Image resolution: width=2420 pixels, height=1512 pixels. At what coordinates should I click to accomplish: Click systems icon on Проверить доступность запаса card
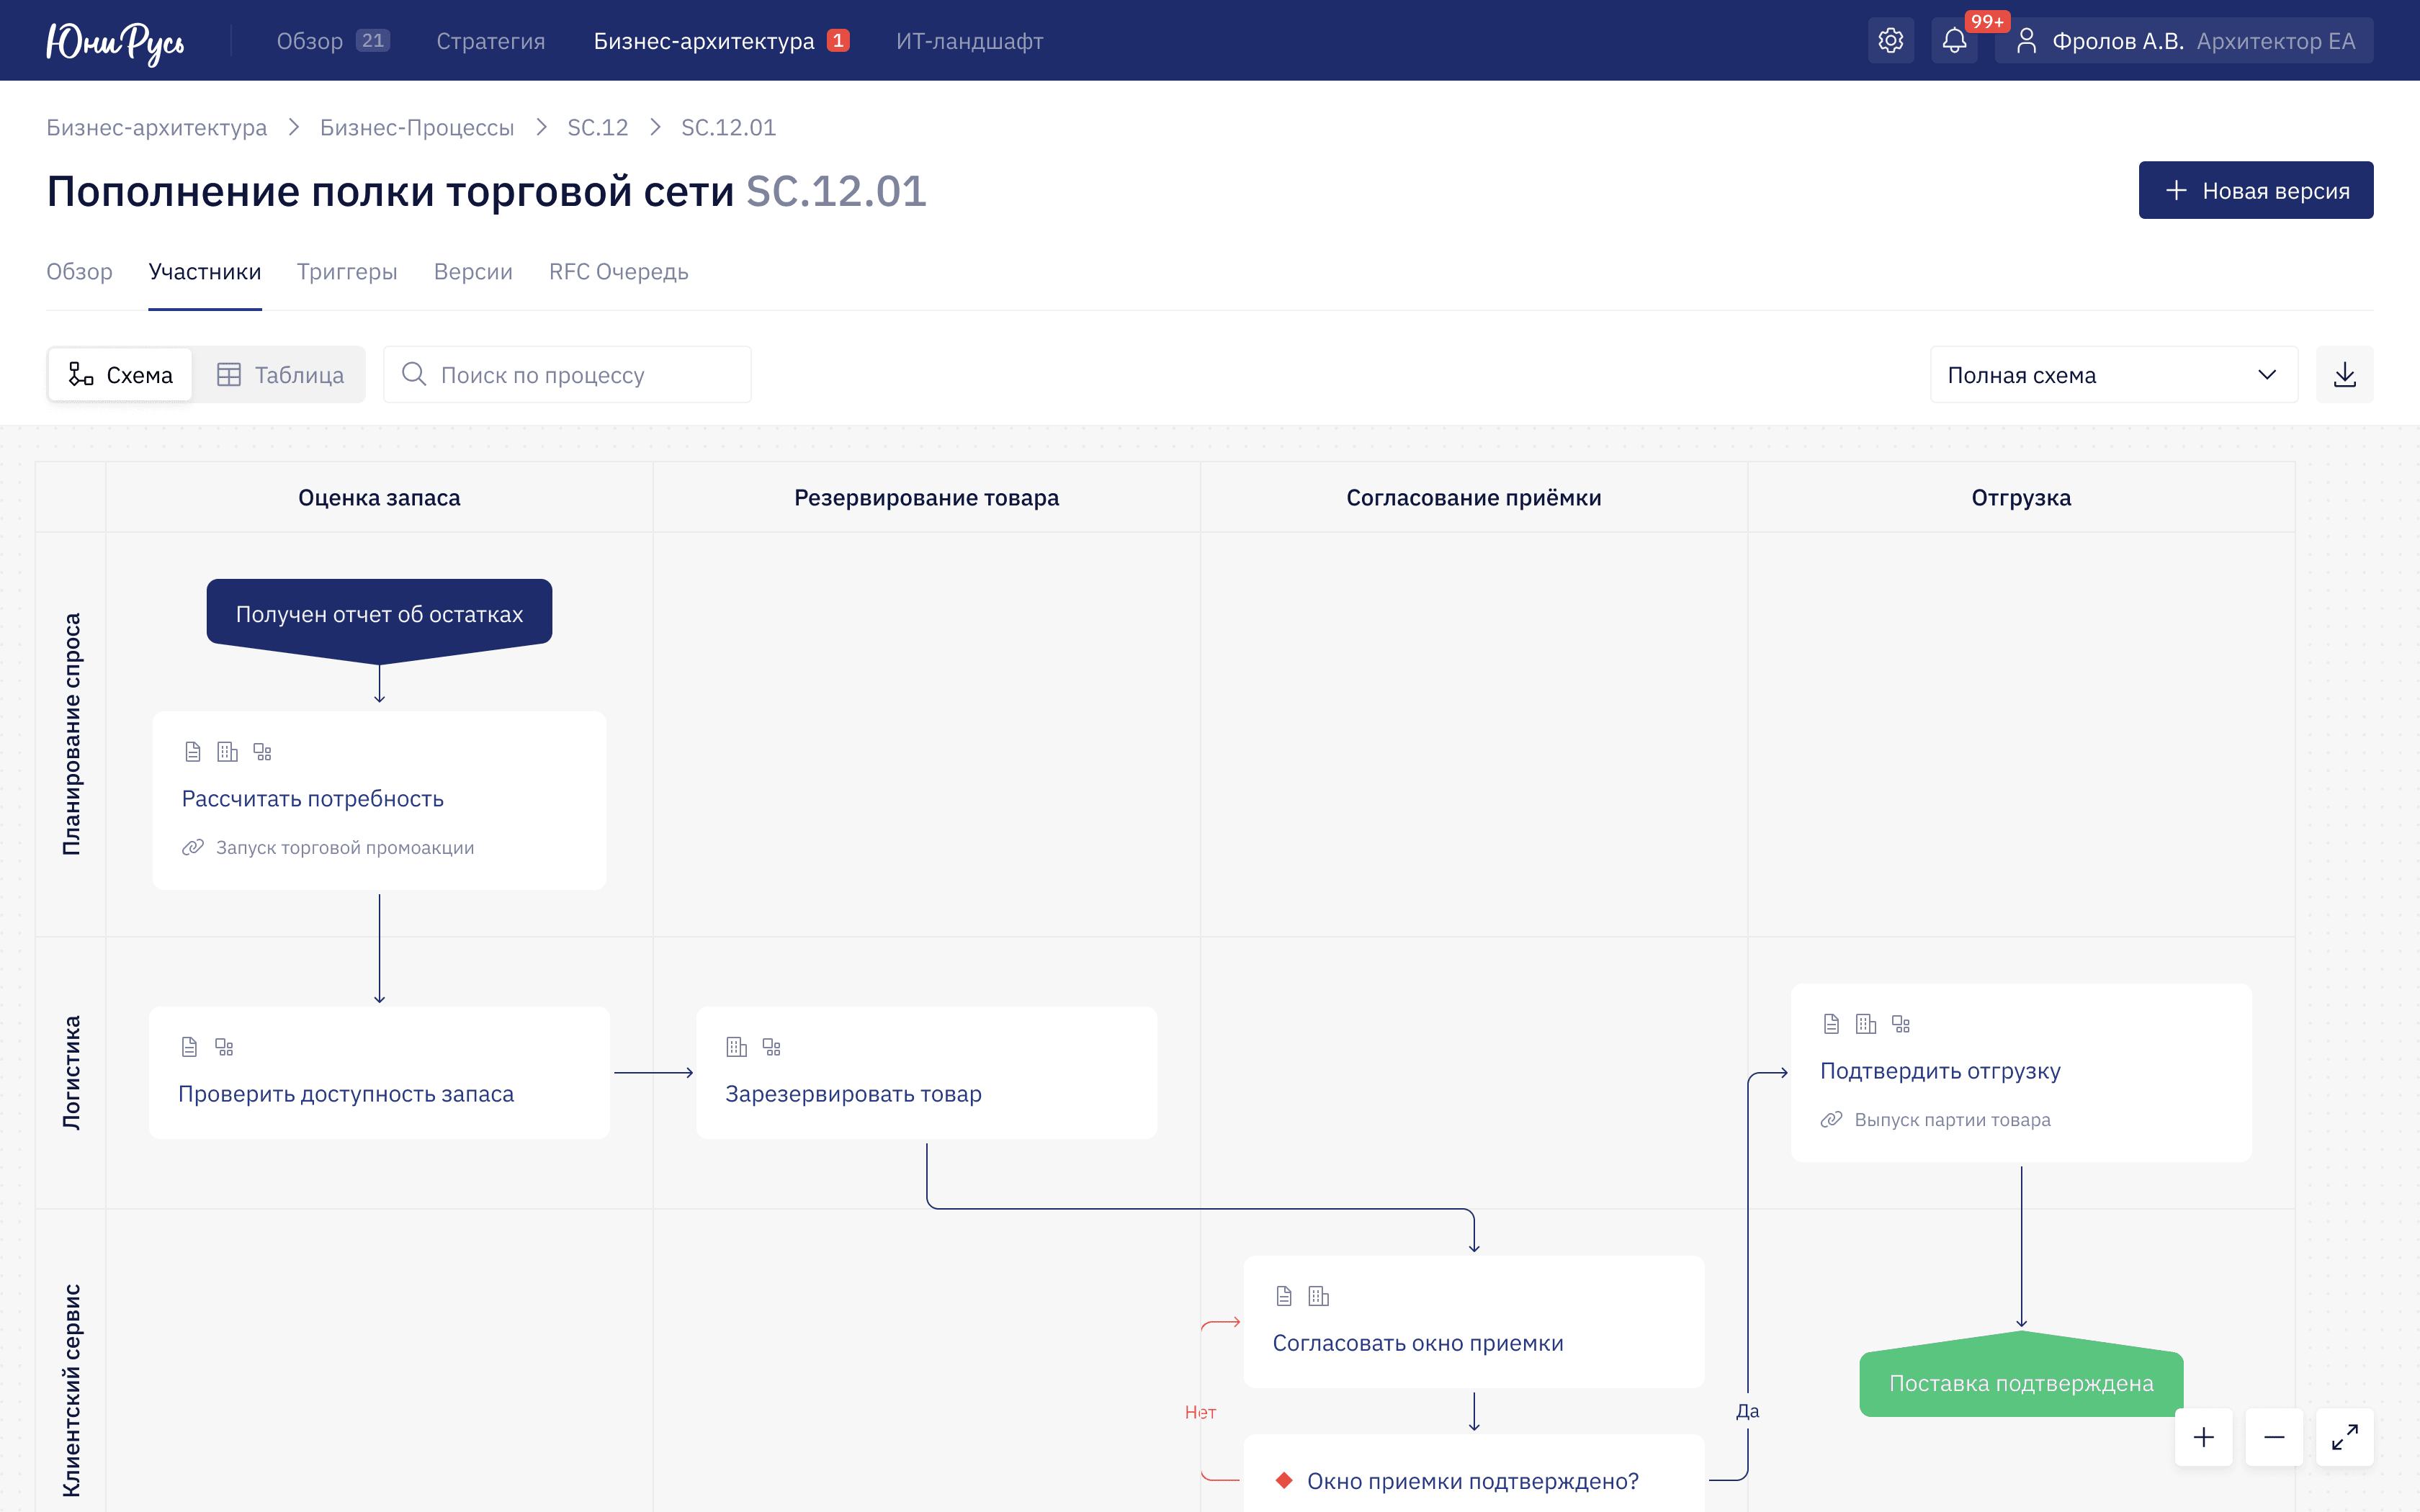point(224,1047)
